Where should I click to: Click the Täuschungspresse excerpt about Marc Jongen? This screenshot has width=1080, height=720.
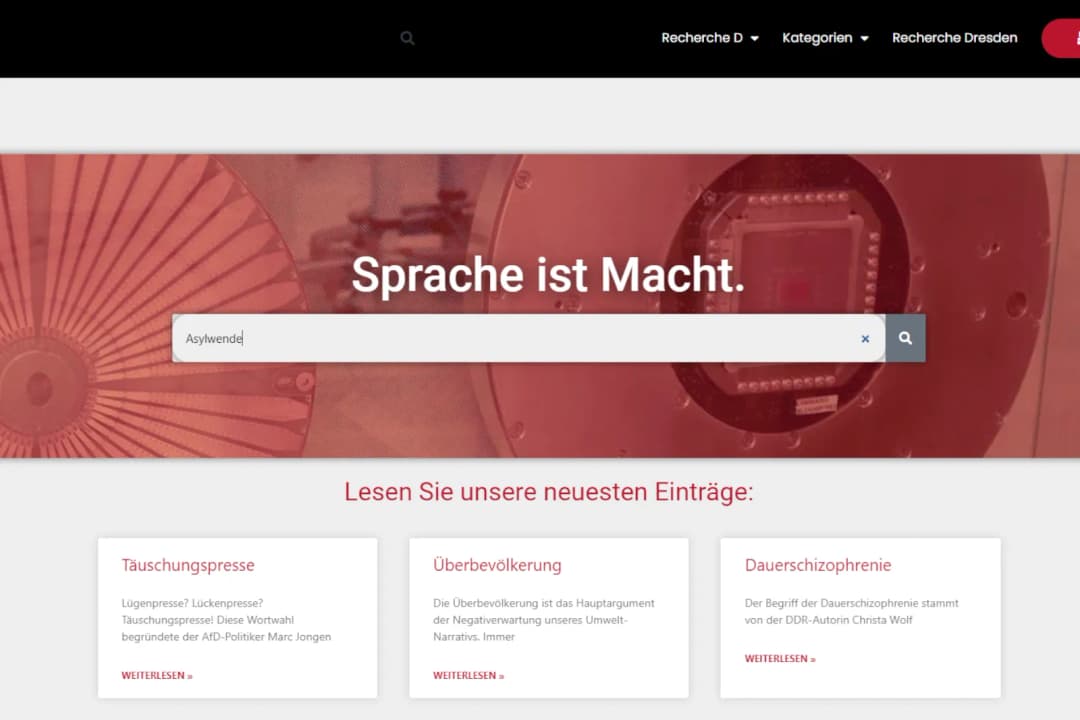[226, 620]
